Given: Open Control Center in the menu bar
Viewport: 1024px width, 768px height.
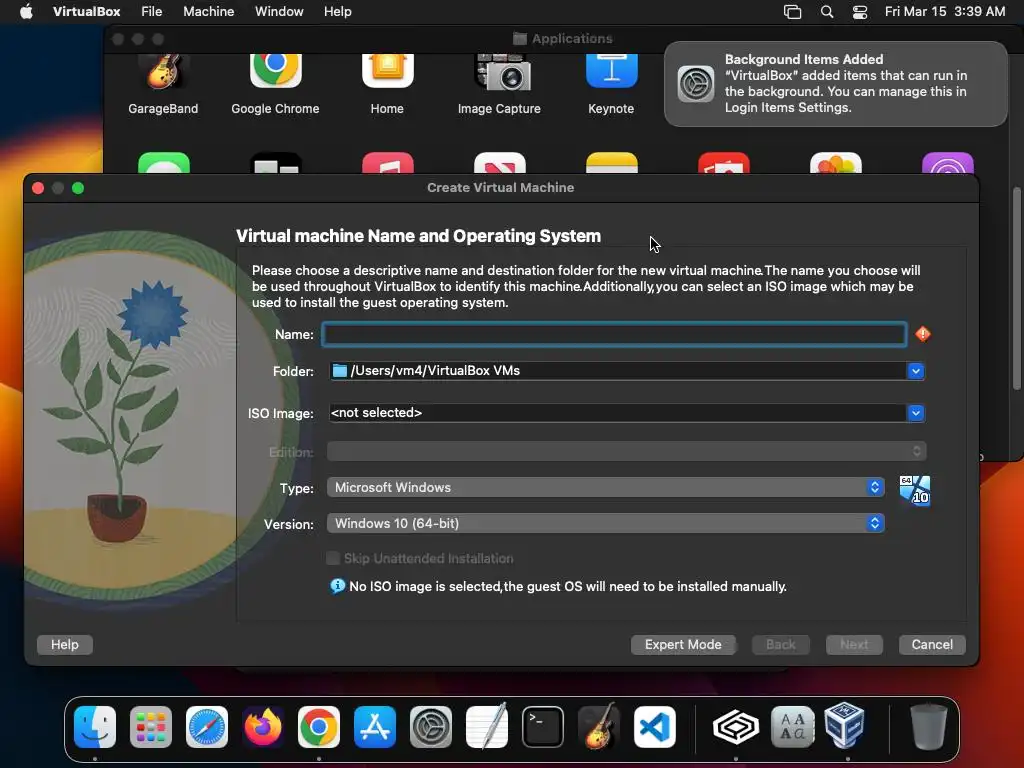Looking at the screenshot, I should tap(860, 12).
